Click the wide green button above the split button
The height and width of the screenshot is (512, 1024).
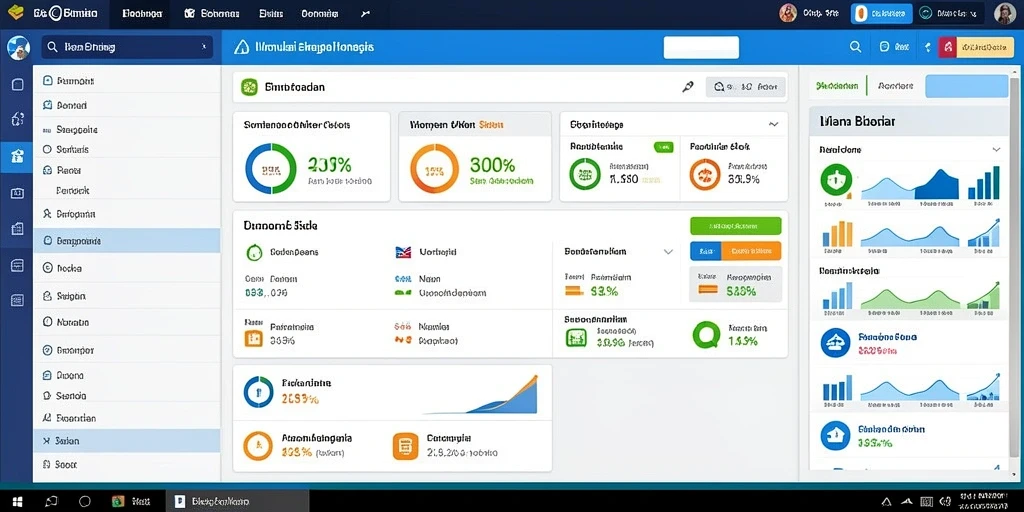(735, 226)
